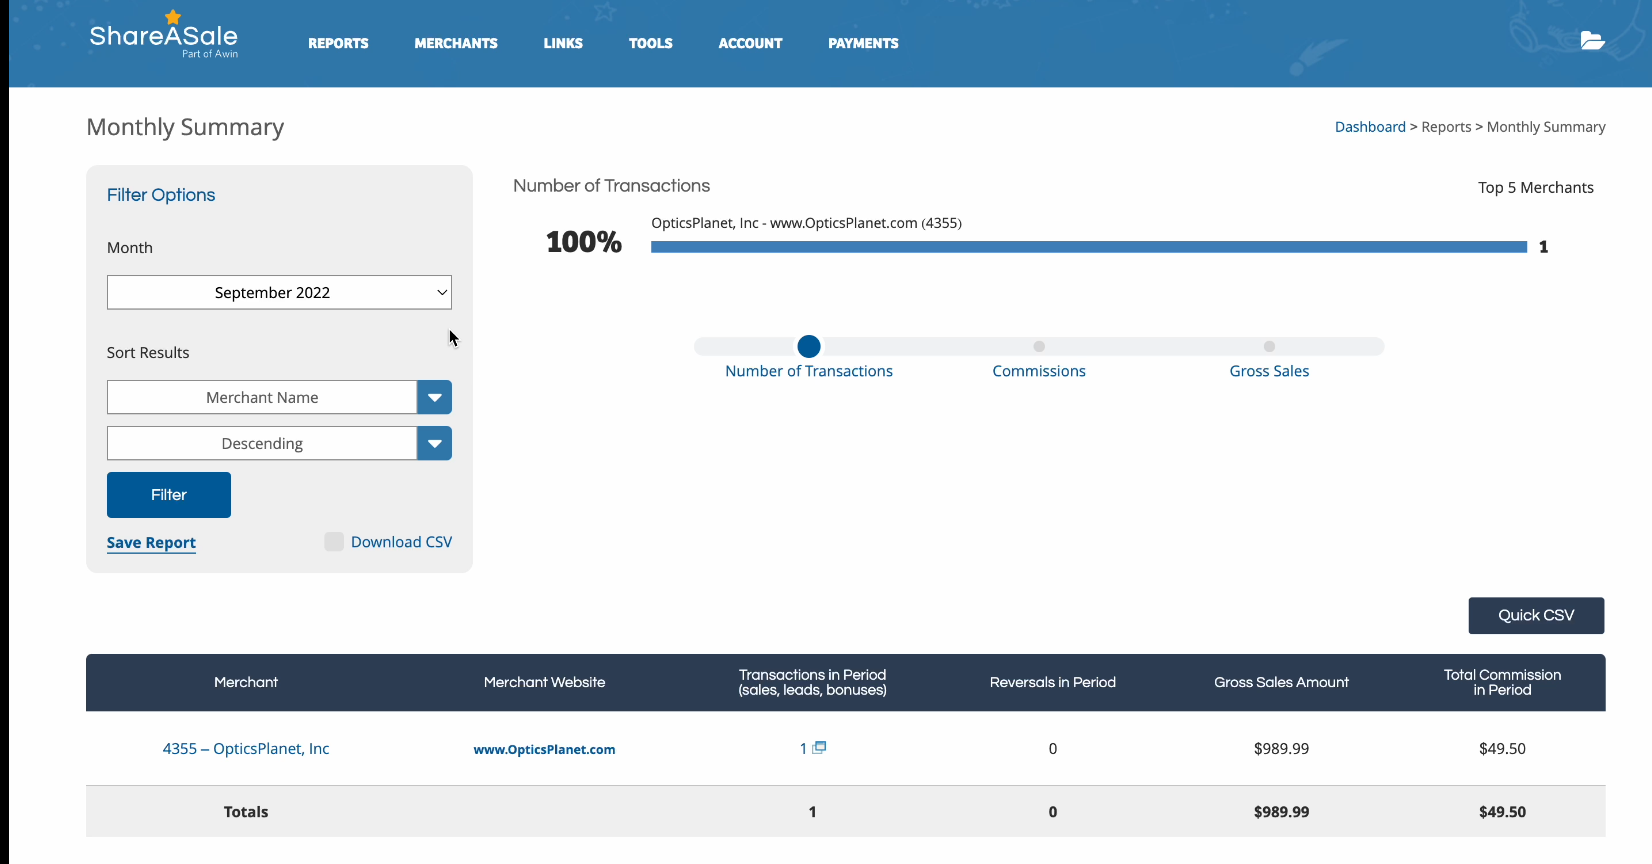Screen dimensions: 1652x864
Task: Tick the Download CSV checkbox
Action: [334, 541]
